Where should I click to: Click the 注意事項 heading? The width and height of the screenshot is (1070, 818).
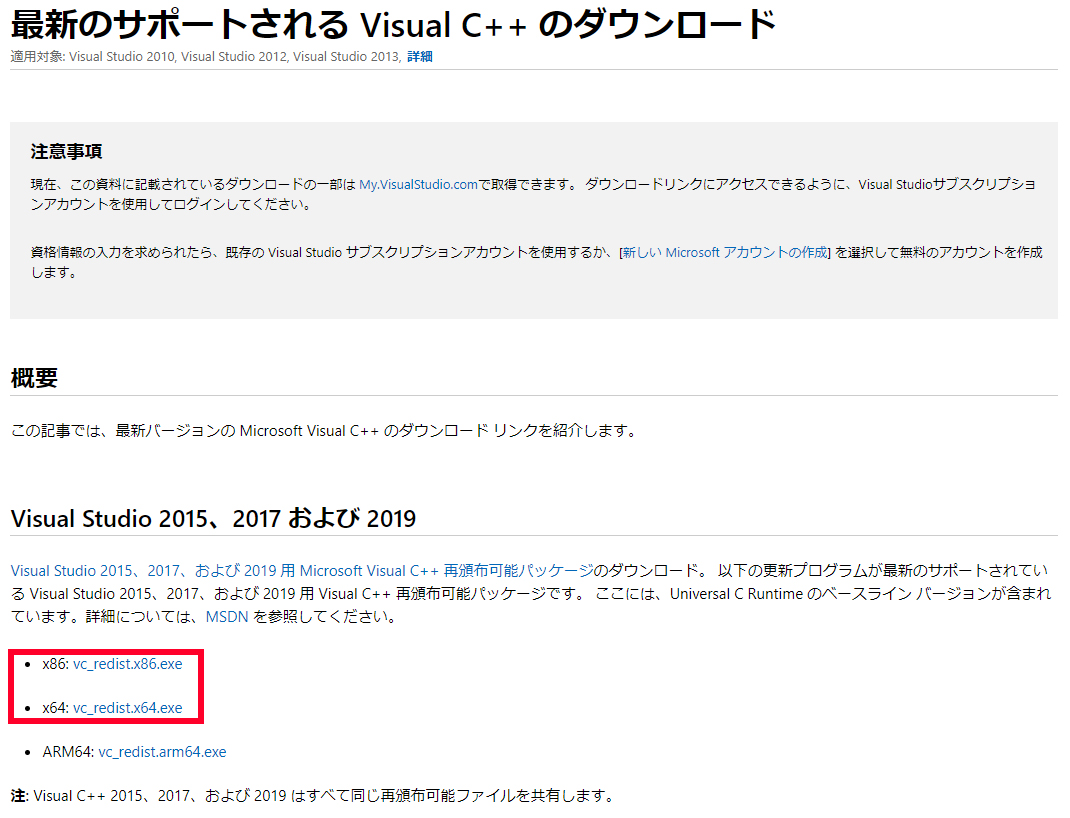pyautogui.click(x=66, y=151)
